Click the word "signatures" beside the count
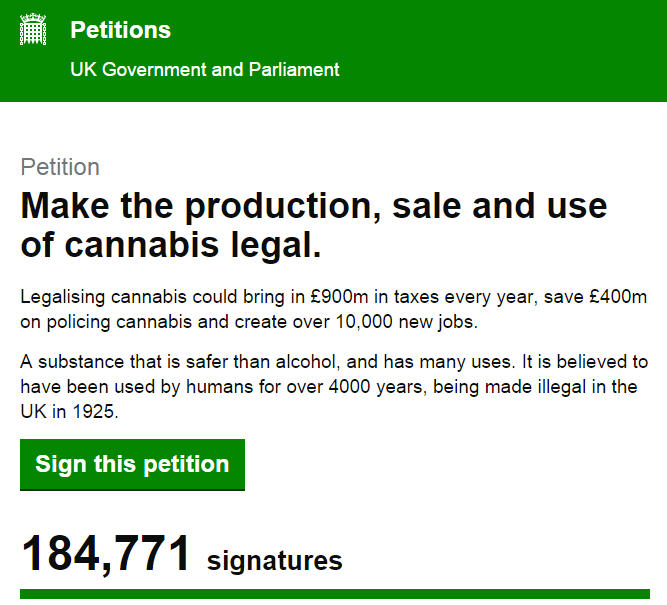This screenshot has width=667, height=605. coord(275,561)
